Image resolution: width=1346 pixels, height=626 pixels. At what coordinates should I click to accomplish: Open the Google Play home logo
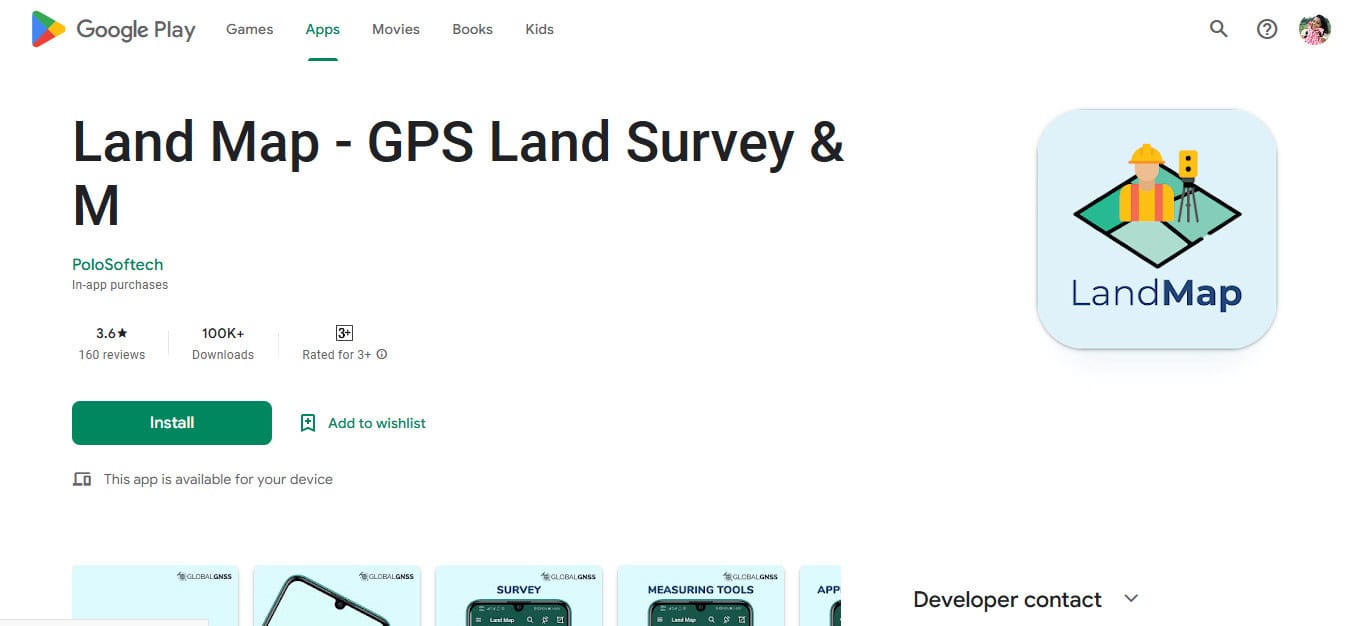tap(113, 29)
